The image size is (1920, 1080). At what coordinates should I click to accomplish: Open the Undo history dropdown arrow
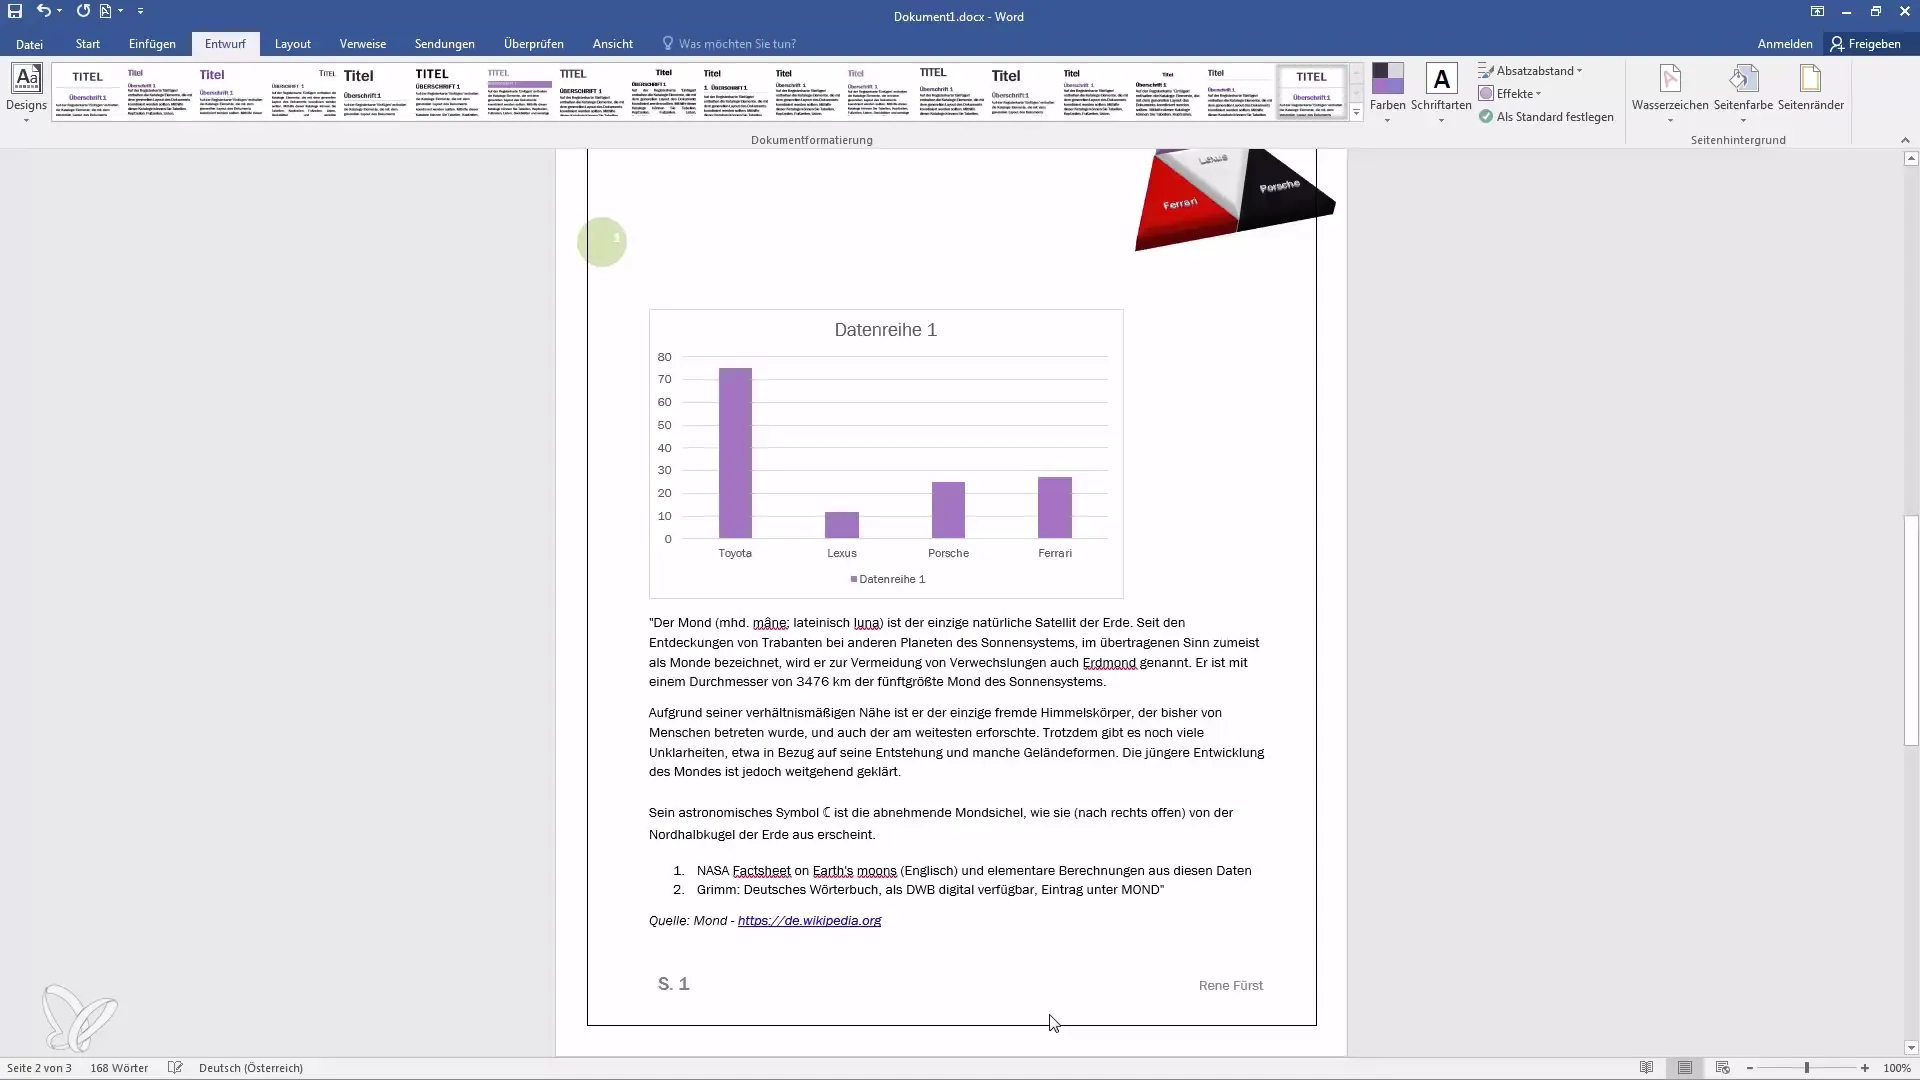(59, 11)
